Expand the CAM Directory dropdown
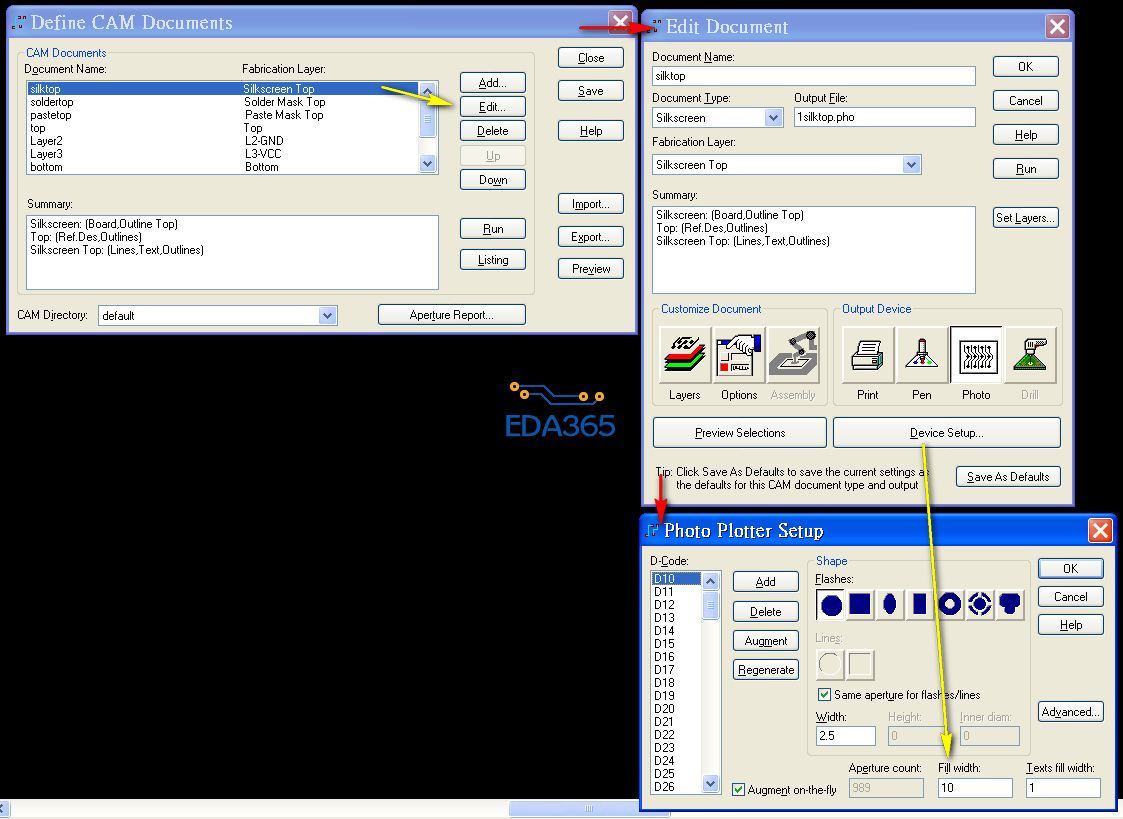1123x819 pixels. coord(327,316)
